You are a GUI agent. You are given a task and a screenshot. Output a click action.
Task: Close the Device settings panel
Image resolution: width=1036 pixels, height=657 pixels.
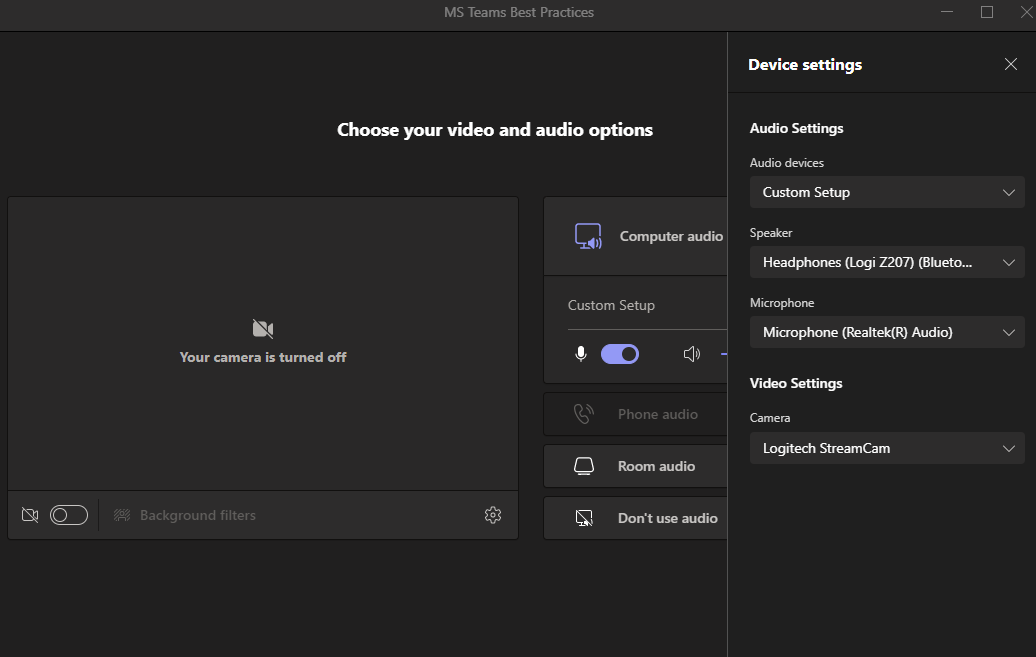[1010, 64]
